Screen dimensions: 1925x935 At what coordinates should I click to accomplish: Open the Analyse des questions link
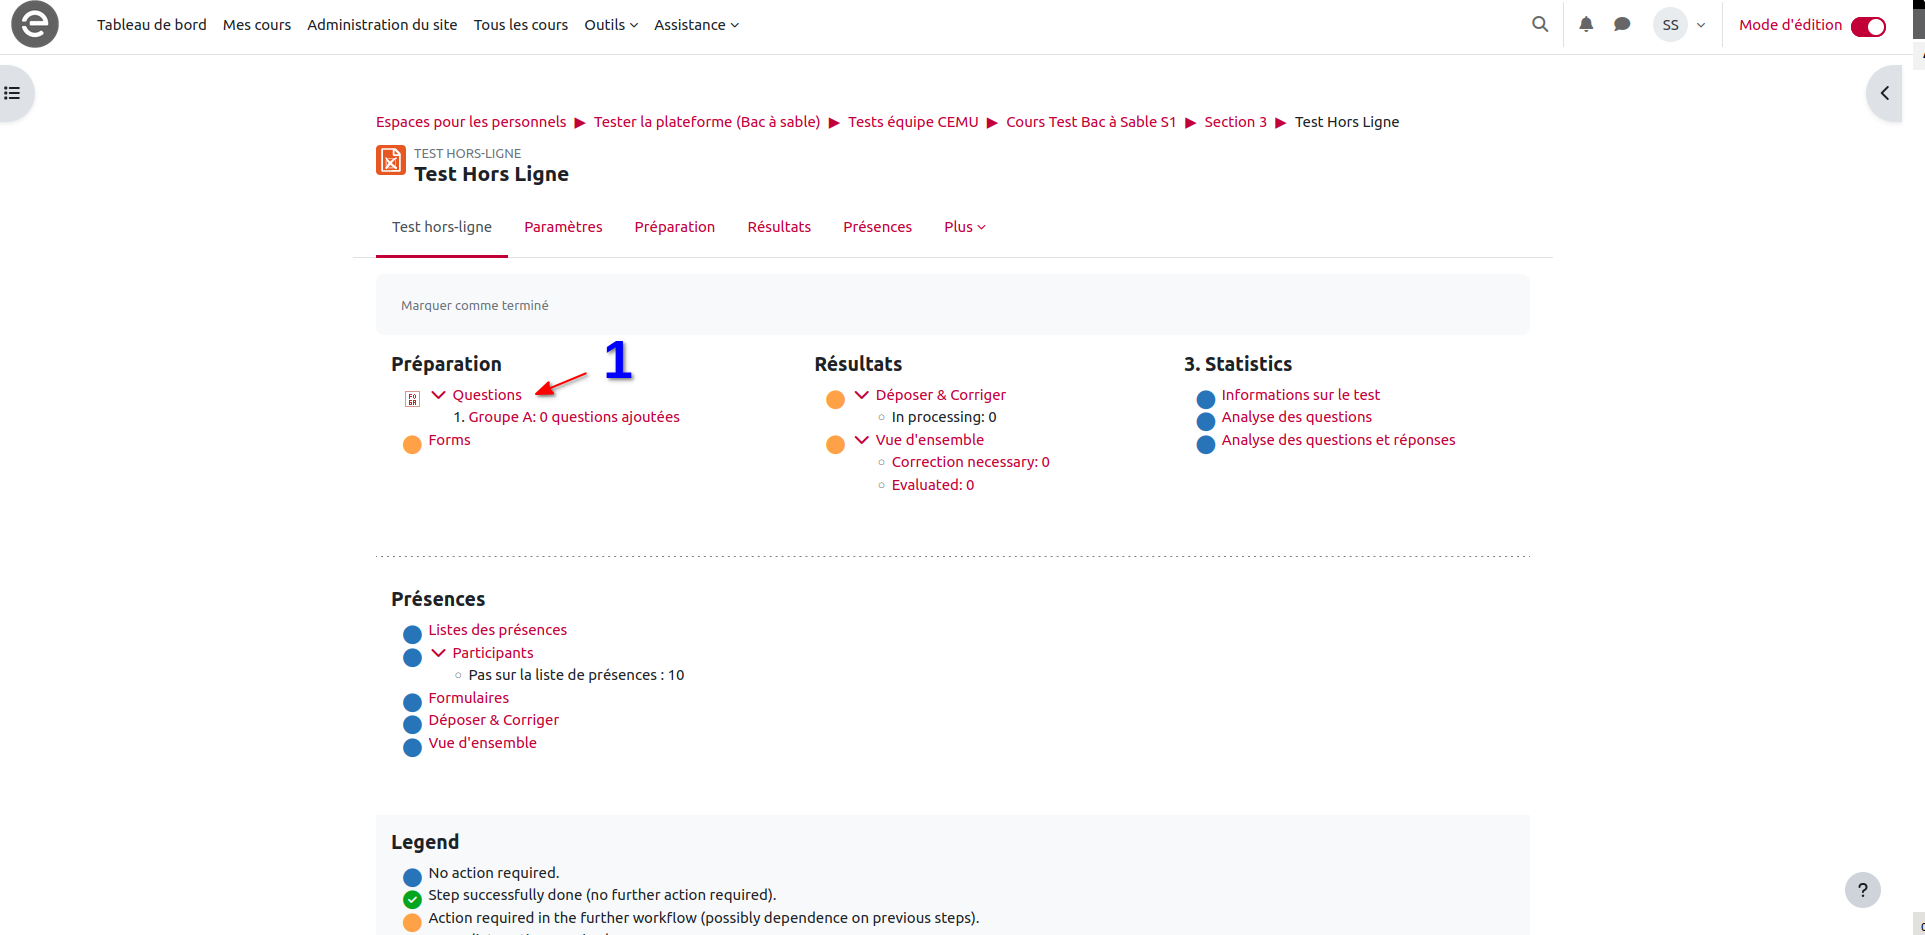coord(1296,417)
